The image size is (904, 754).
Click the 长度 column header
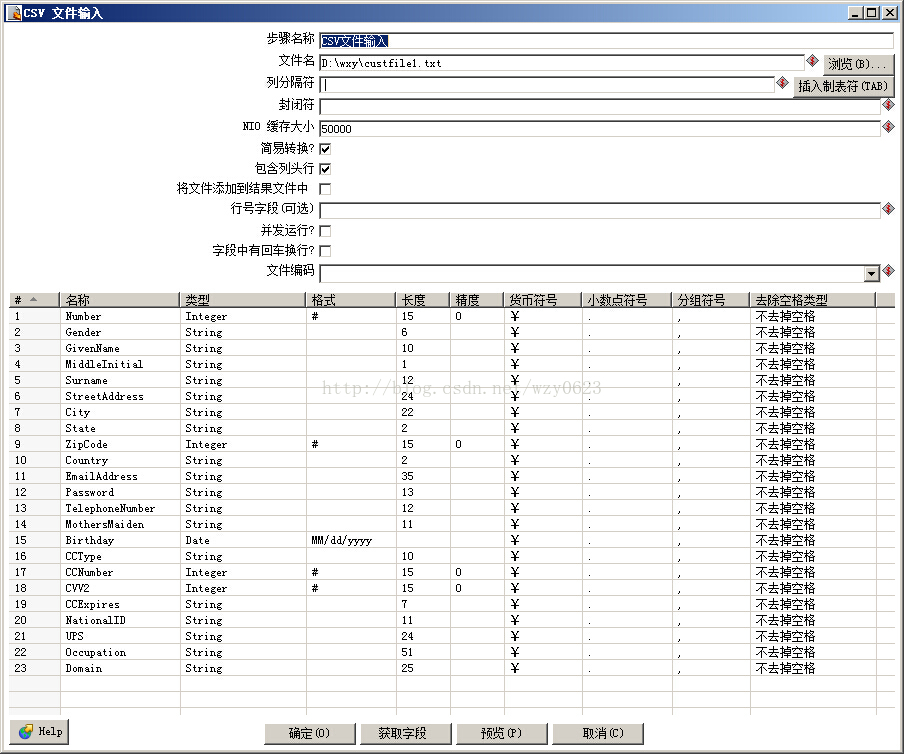pos(423,300)
